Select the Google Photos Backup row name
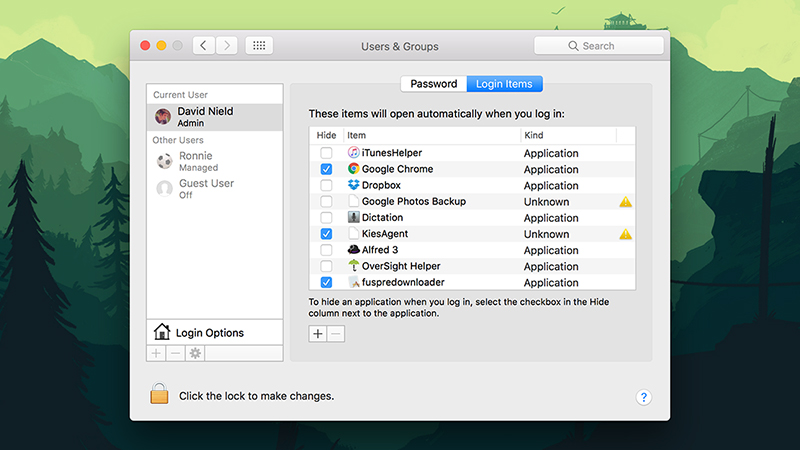 coord(414,202)
